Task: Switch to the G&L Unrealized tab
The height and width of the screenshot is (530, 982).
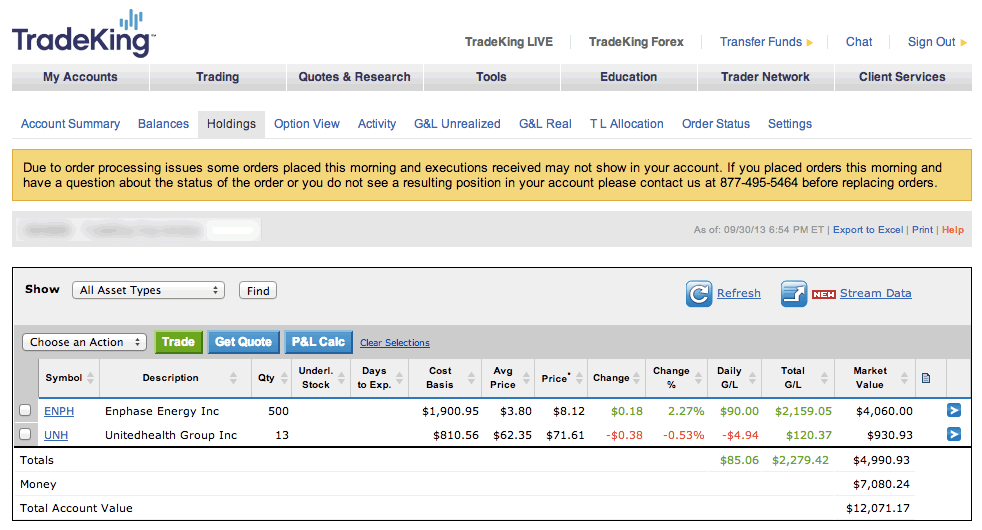Action: click(457, 124)
